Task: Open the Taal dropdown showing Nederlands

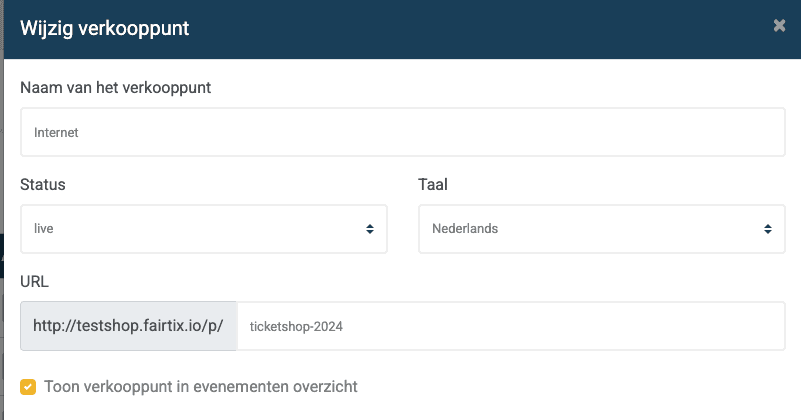Action: [x=602, y=229]
